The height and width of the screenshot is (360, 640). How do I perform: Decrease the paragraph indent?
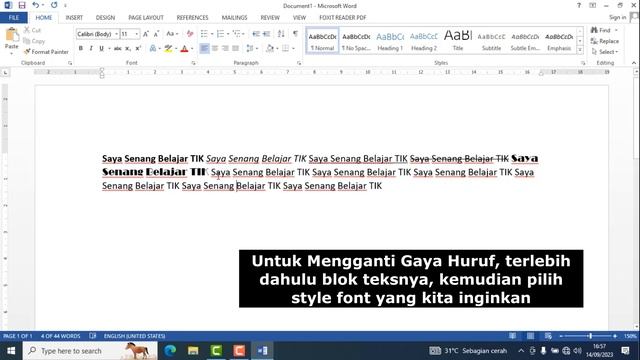click(256, 34)
